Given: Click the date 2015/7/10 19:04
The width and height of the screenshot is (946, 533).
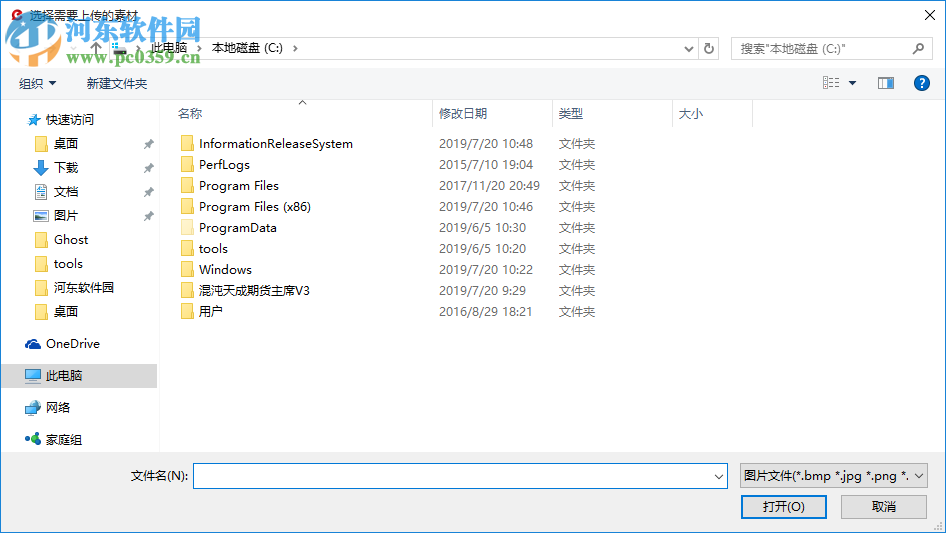Looking at the screenshot, I should pyautogui.click(x=486, y=164).
